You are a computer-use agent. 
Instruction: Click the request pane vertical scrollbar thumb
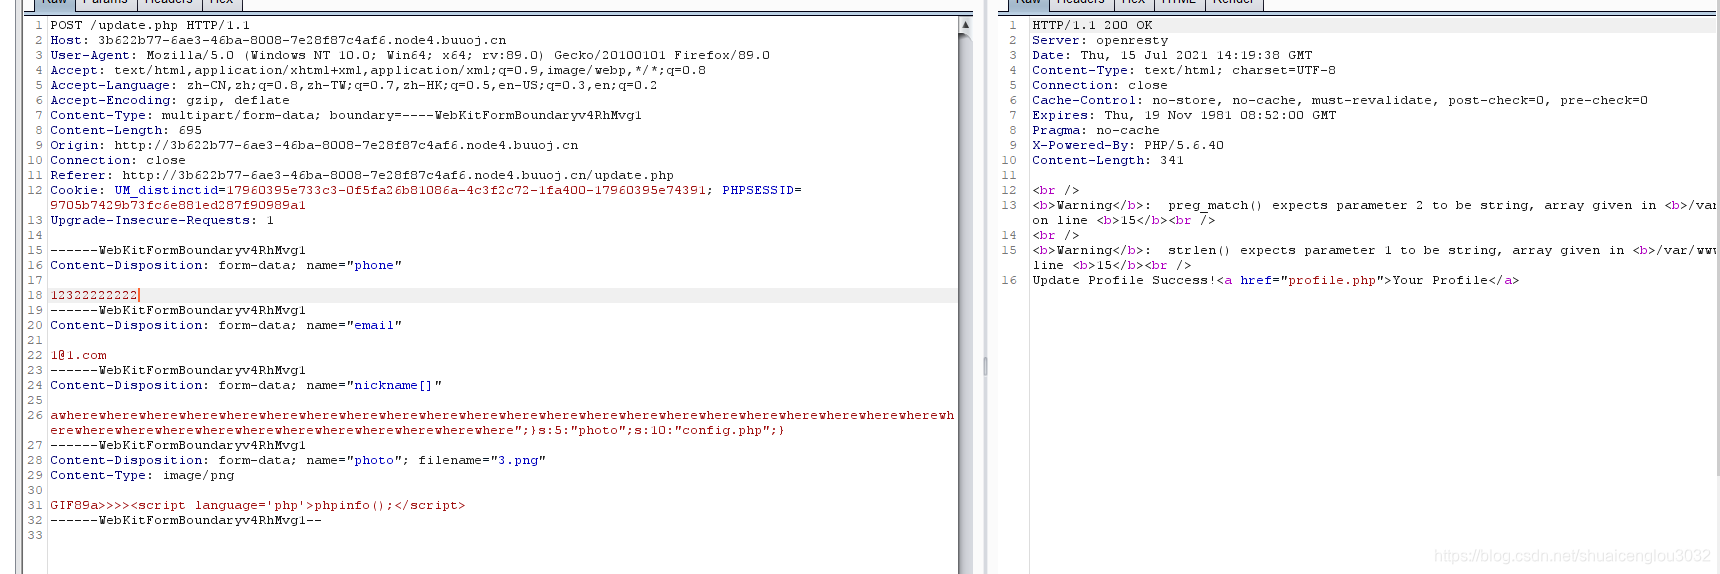coord(965,303)
